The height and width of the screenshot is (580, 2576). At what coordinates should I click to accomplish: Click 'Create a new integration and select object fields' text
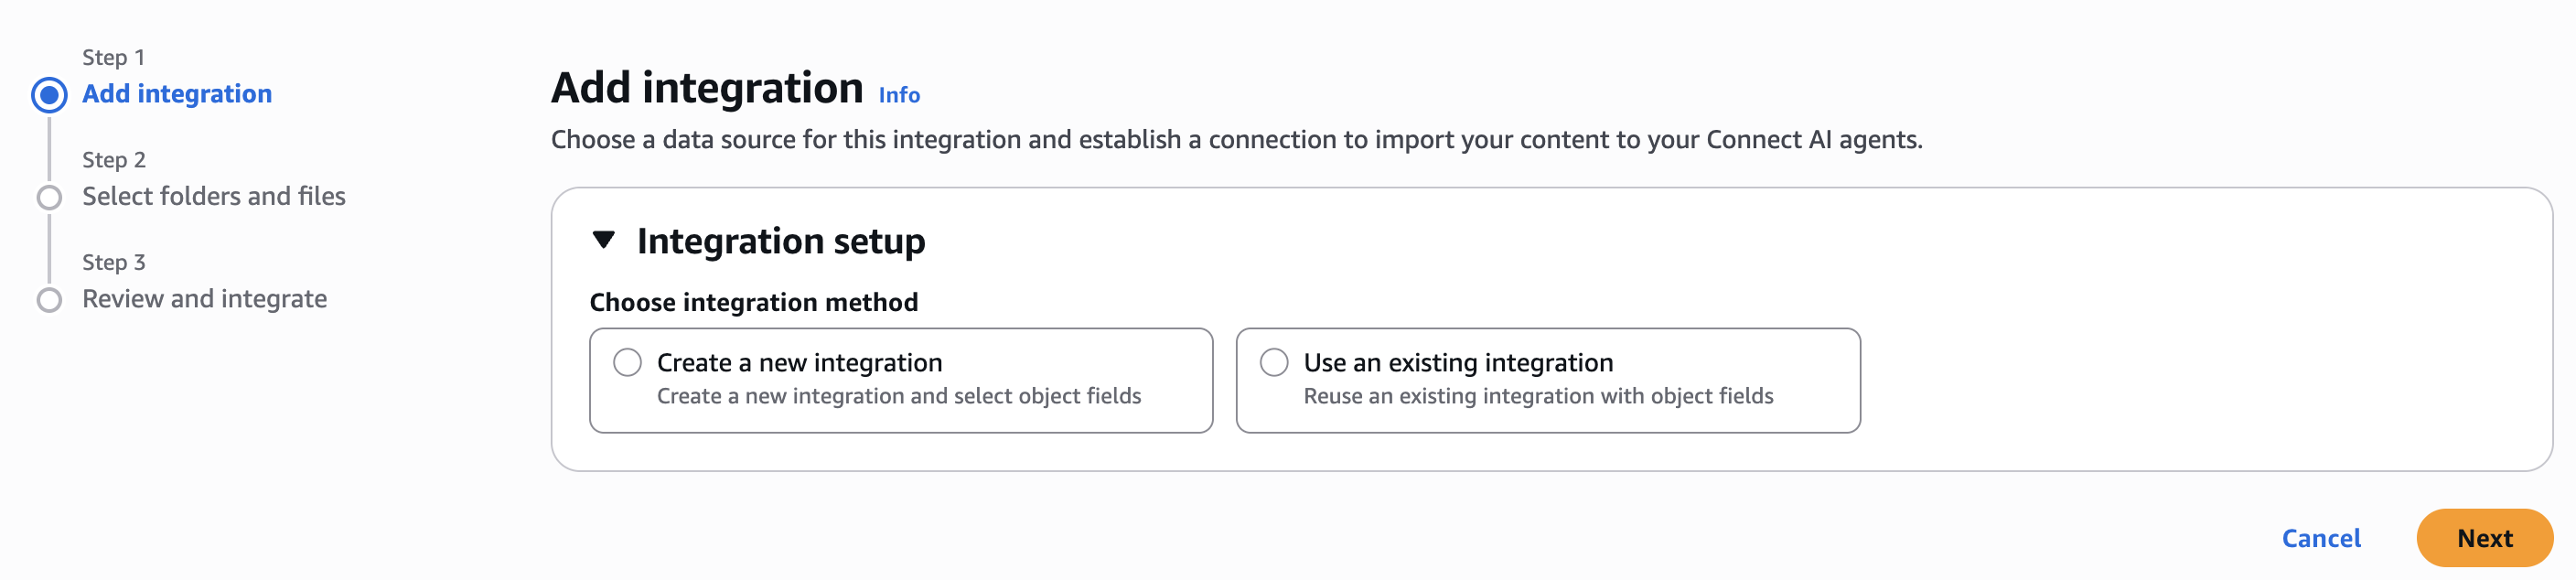point(898,396)
